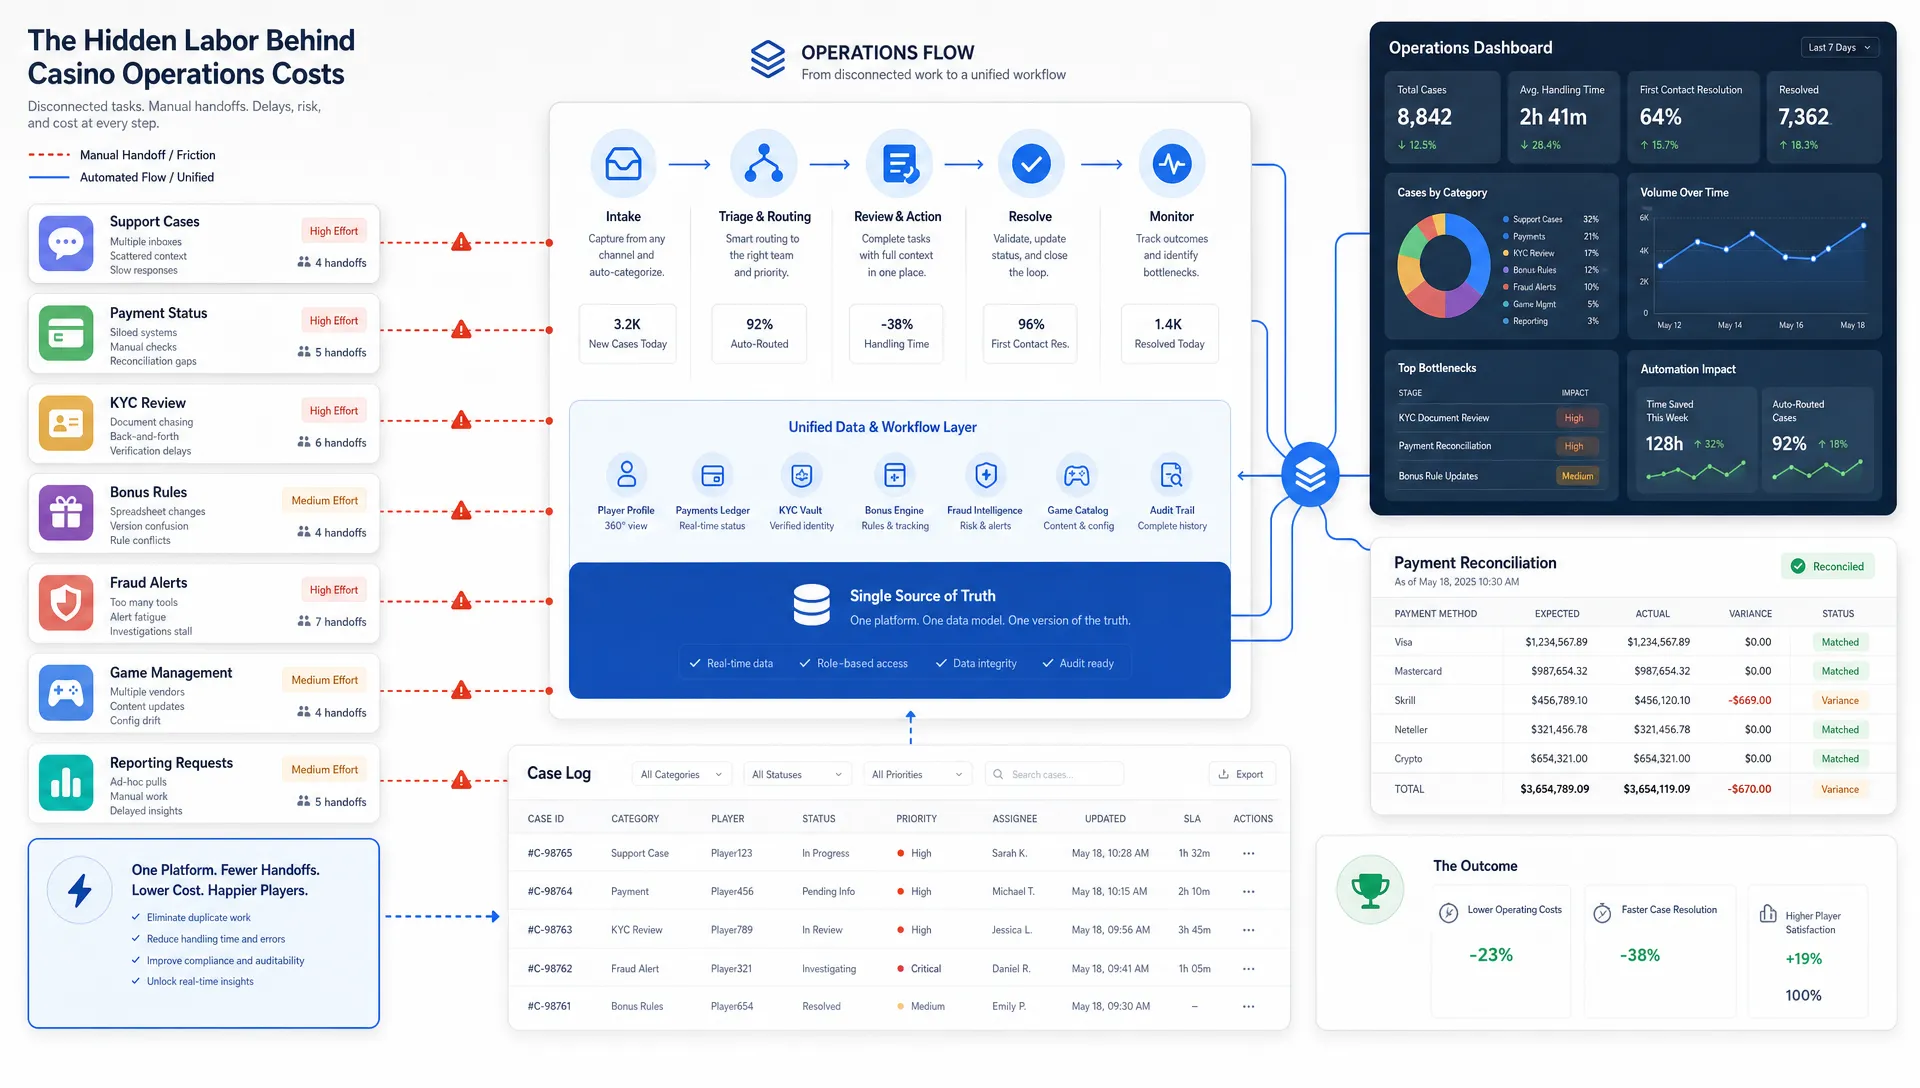Click the Operations Flow logo icon
The image size is (1920, 1088).
click(768, 60)
